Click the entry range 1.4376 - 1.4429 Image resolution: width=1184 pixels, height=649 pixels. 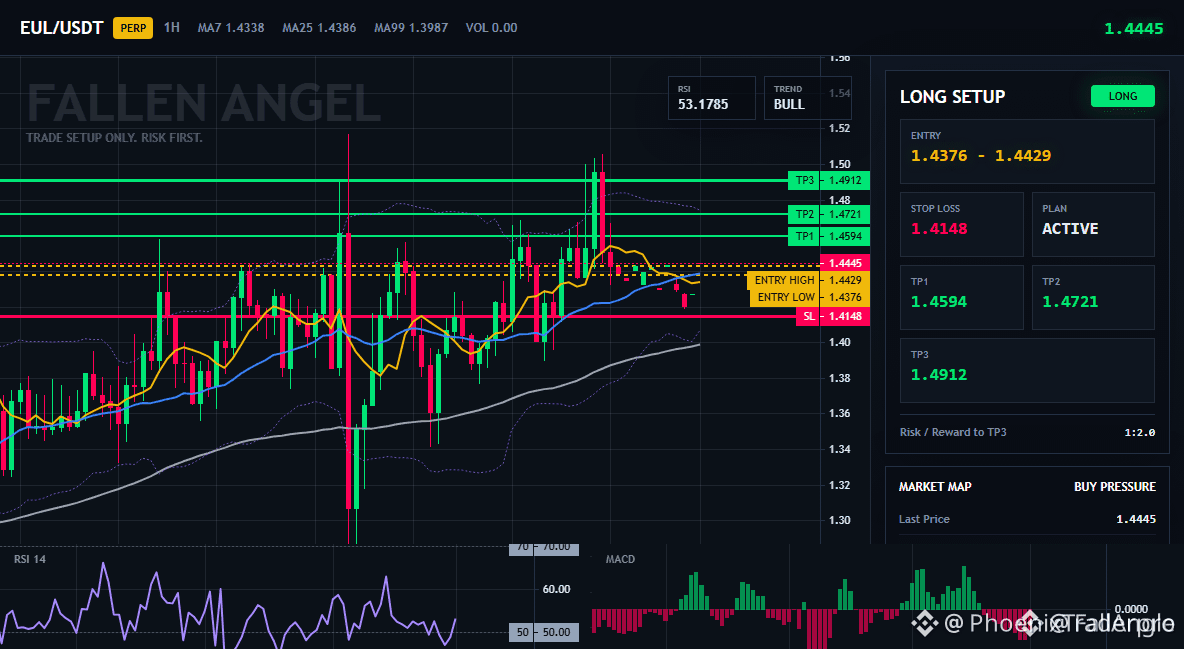(x=981, y=156)
